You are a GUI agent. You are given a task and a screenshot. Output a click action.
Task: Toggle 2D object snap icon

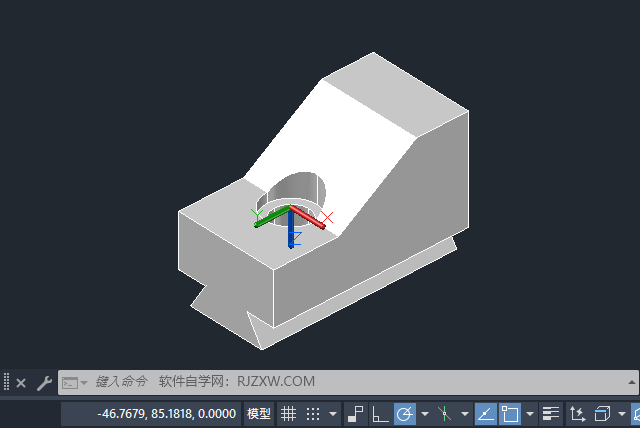(x=510, y=414)
